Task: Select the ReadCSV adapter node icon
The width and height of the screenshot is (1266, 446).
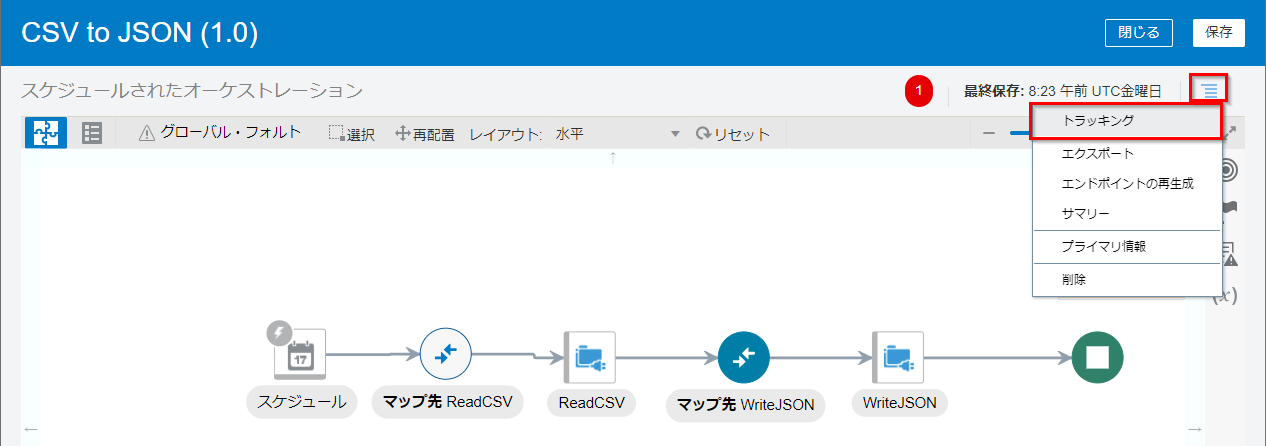Action: (589, 357)
